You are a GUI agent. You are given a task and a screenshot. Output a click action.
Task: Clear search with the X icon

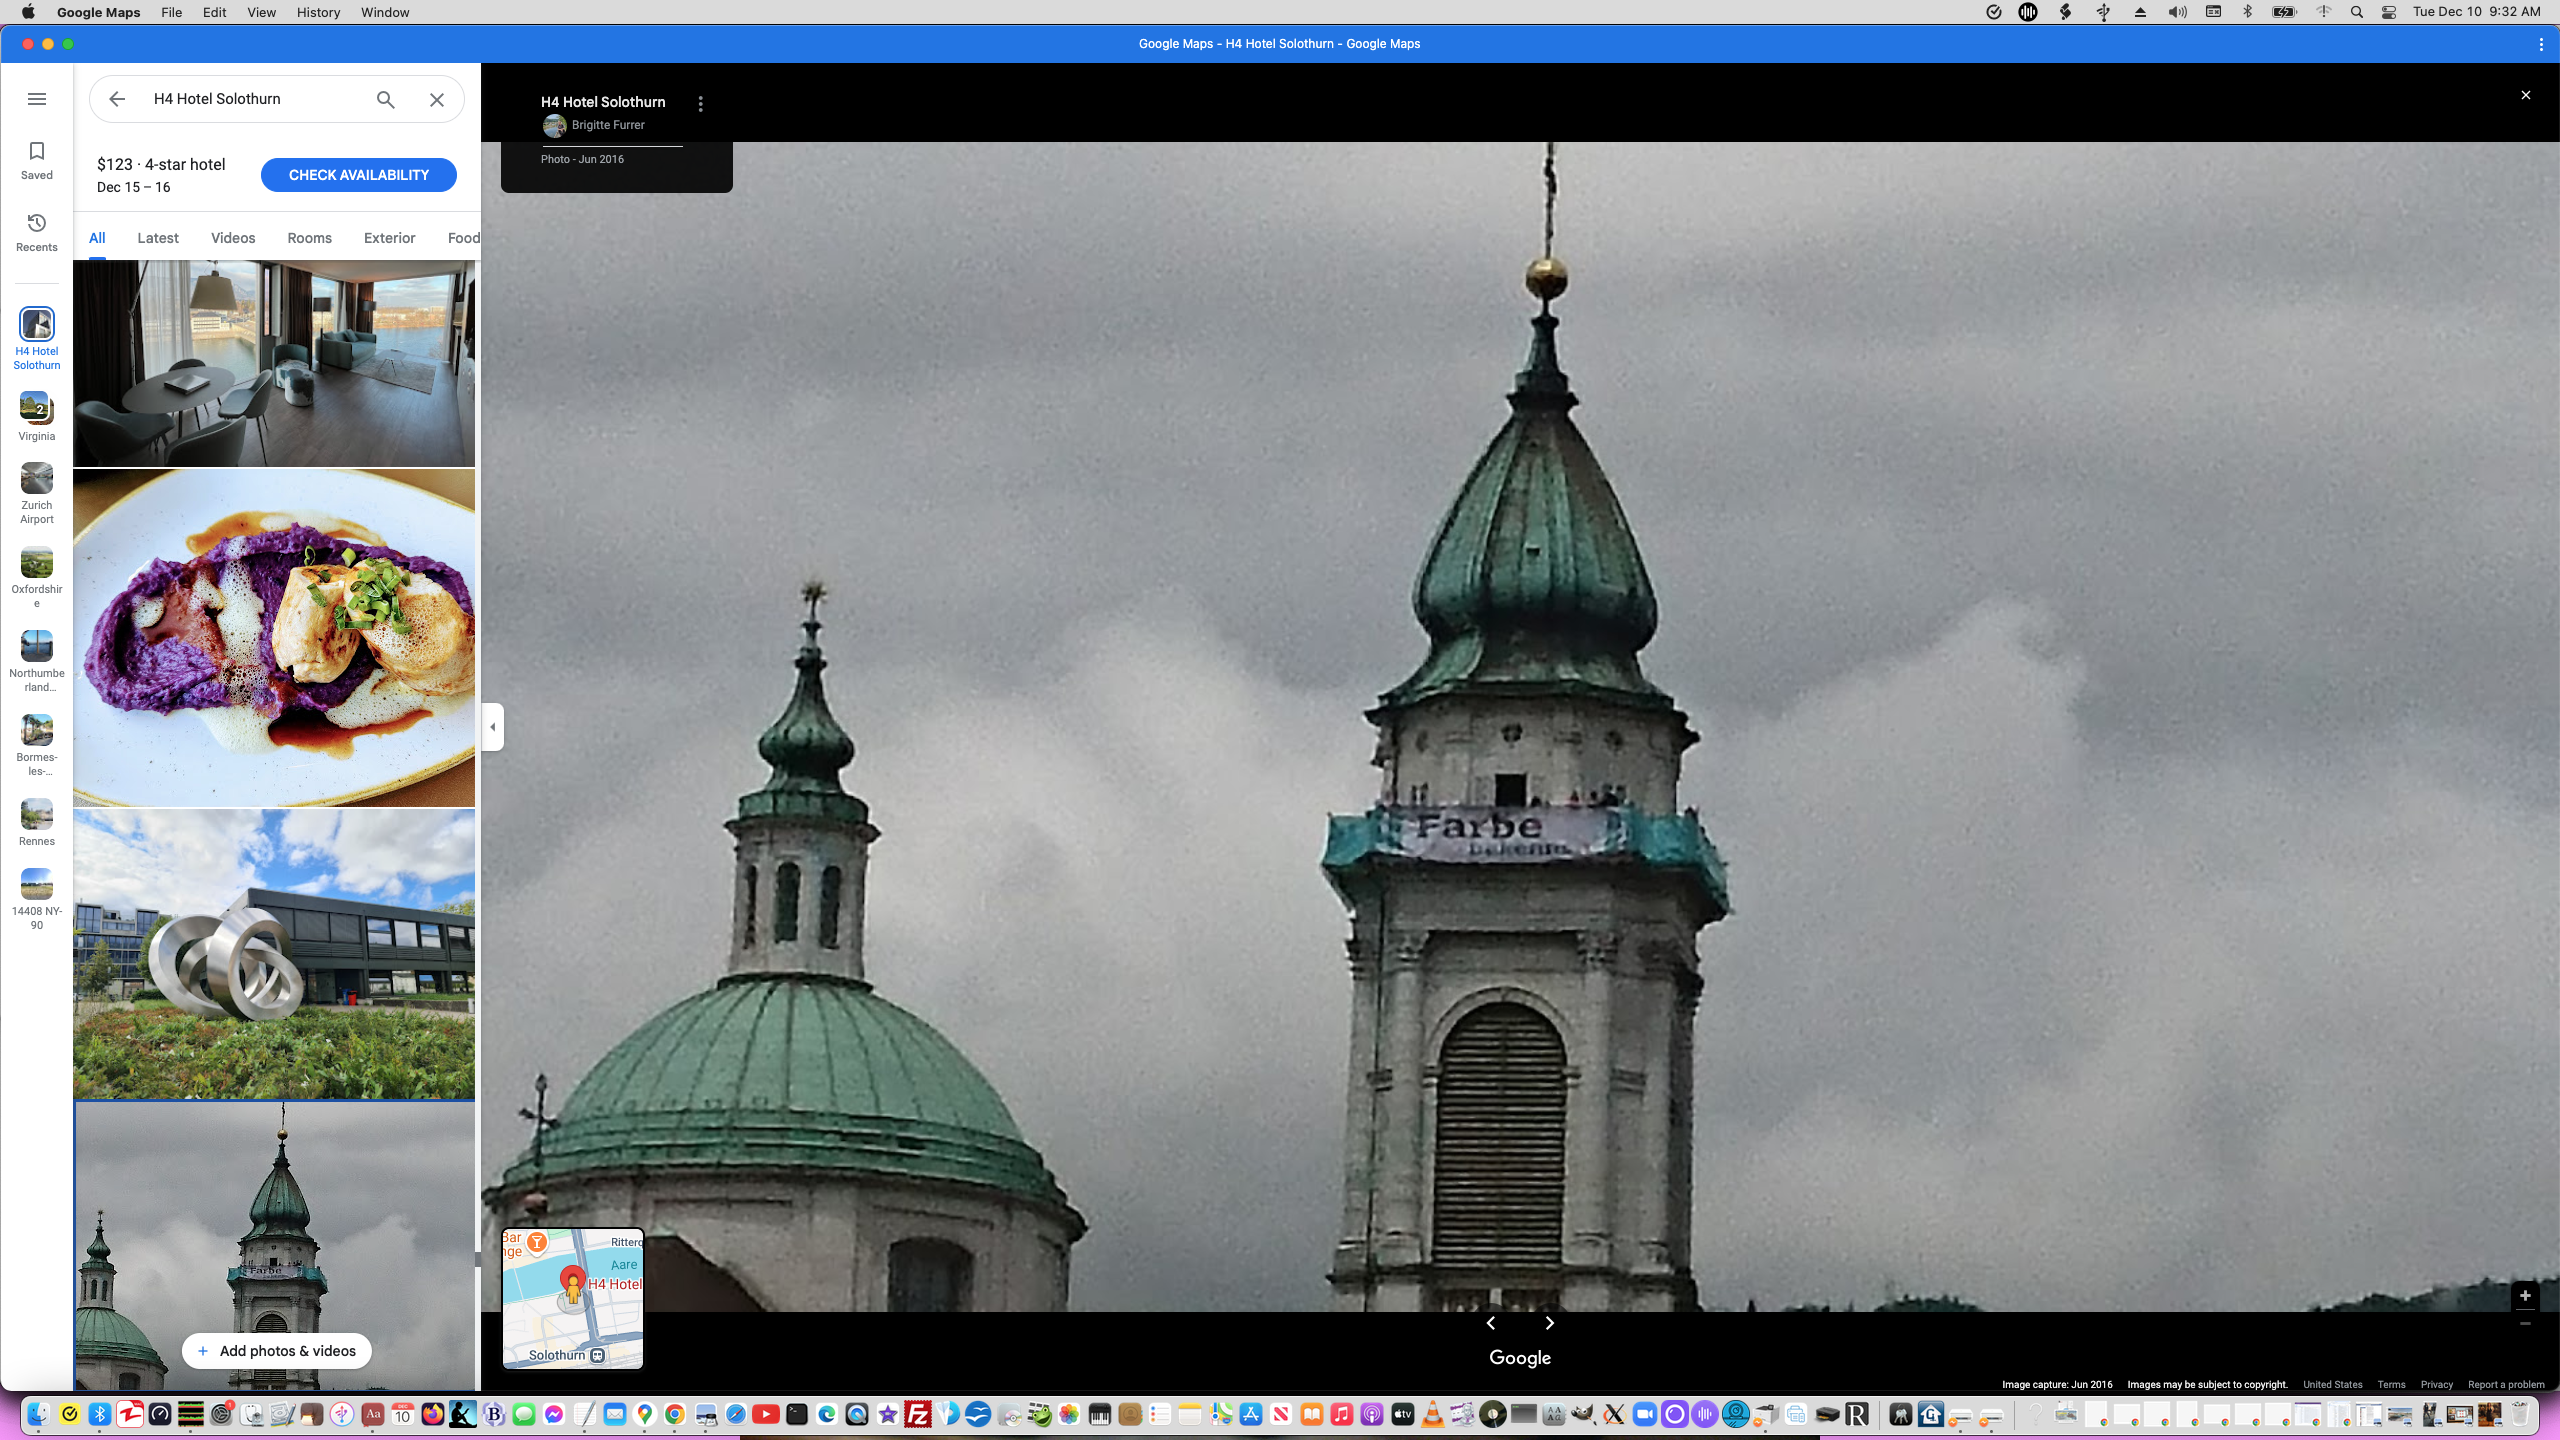tap(437, 99)
